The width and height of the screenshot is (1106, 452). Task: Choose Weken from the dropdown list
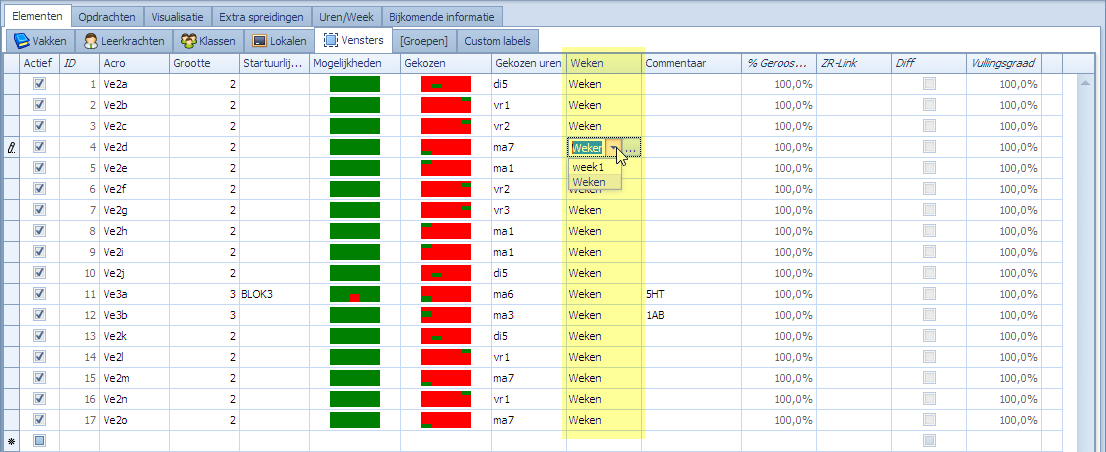point(595,182)
